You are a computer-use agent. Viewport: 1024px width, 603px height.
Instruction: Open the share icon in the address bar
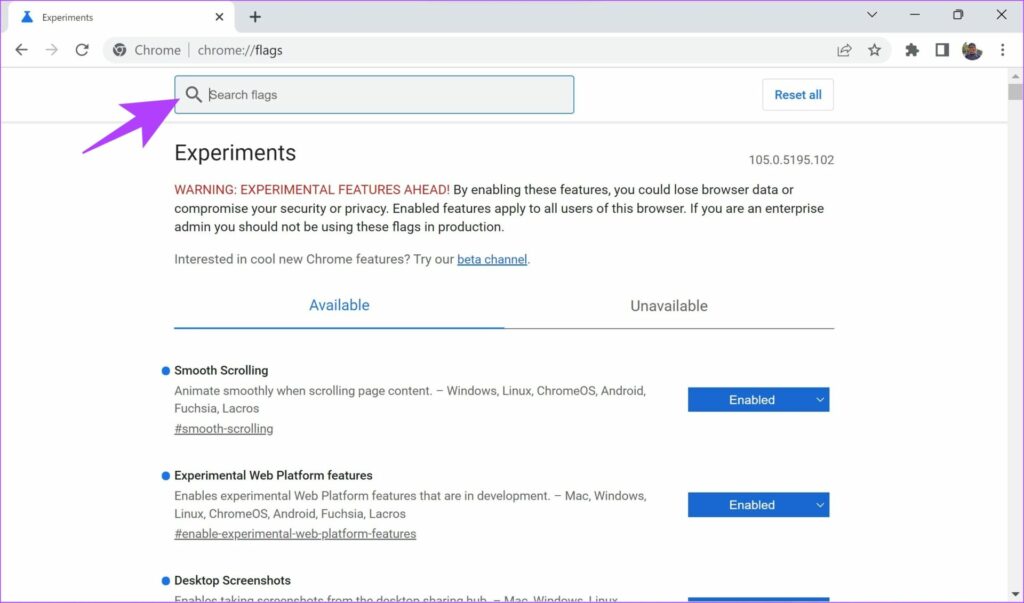coord(844,49)
